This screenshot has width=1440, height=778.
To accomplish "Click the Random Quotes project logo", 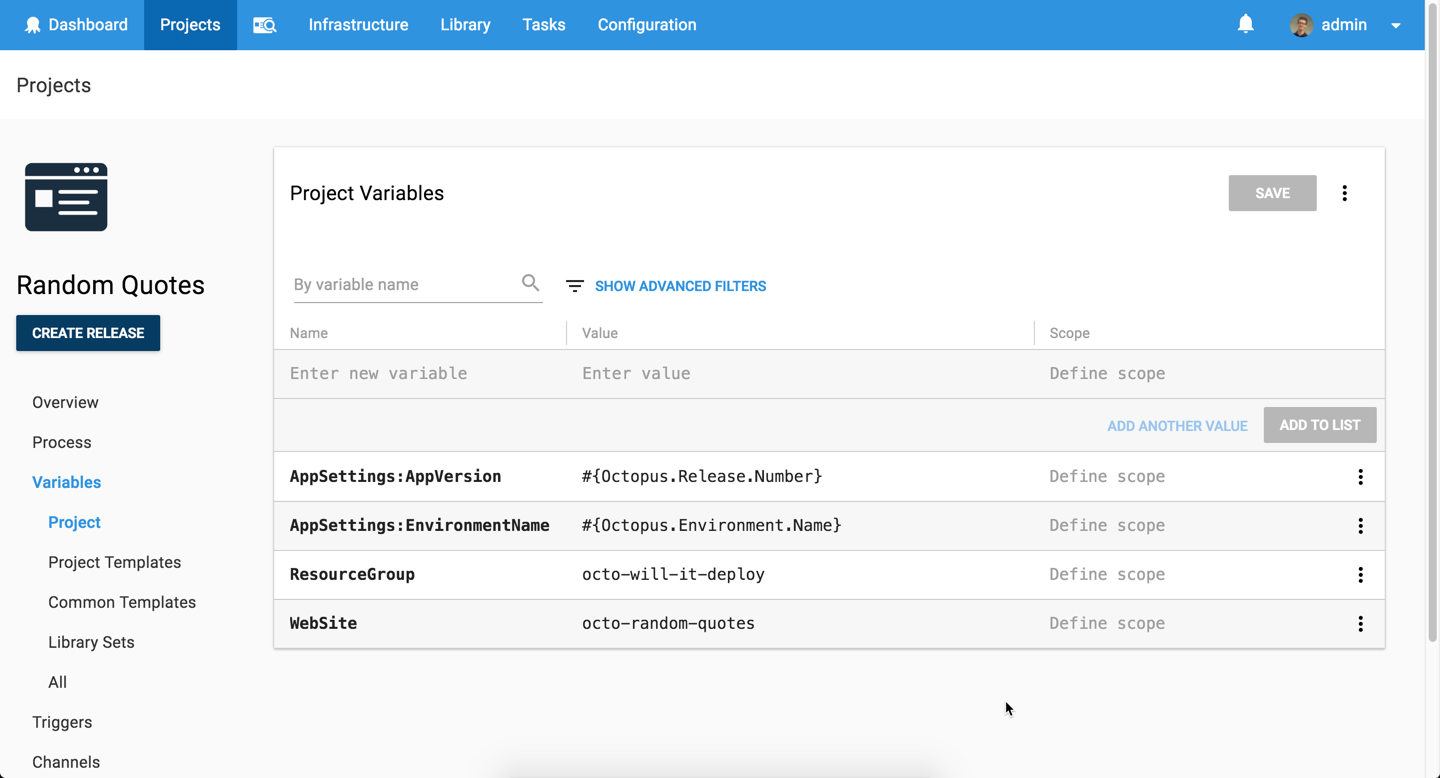I will [x=66, y=196].
